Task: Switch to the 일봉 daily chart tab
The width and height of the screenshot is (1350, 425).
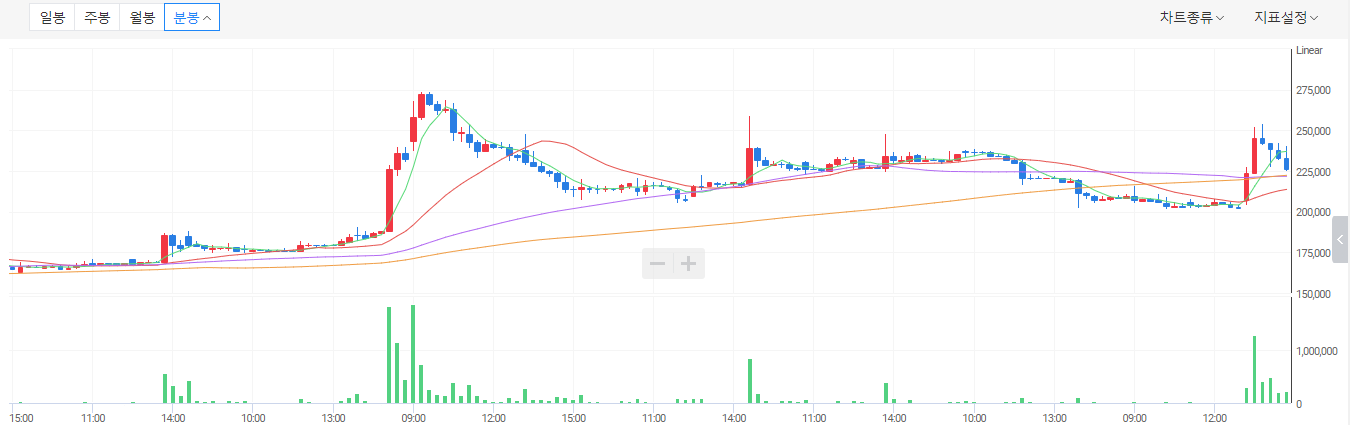Action: pyautogui.click(x=52, y=18)
